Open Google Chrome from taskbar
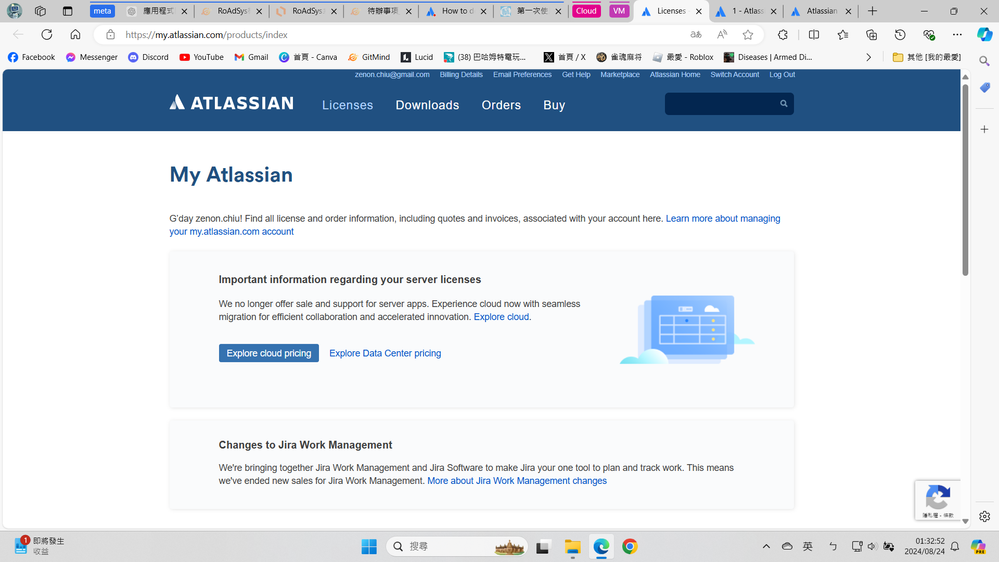999x562 pixels. tap(629, 546)
